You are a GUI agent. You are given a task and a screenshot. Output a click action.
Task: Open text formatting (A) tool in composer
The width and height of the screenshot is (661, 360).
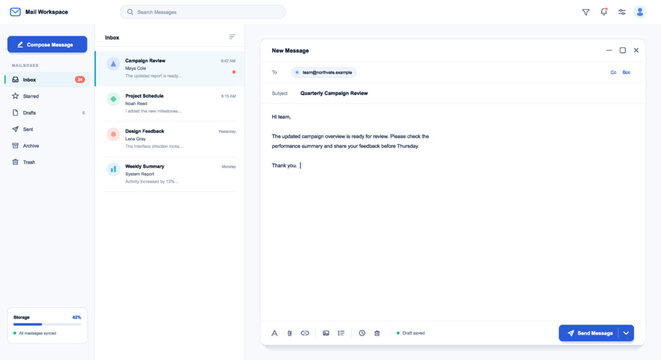click(x=274, y=333)
